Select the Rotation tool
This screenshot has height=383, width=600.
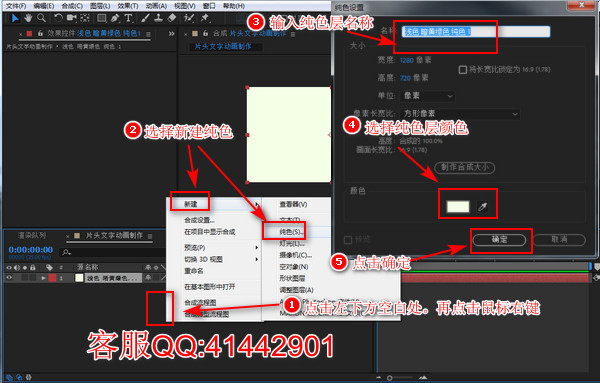click(58, 18)
